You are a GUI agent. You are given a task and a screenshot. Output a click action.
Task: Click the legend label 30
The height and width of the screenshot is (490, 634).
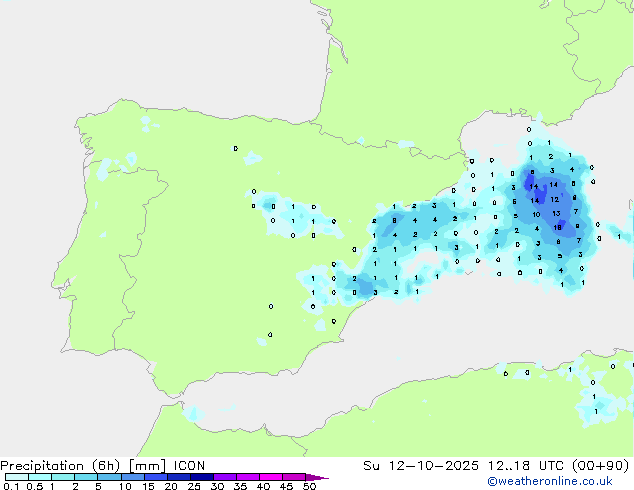[217, 486]
